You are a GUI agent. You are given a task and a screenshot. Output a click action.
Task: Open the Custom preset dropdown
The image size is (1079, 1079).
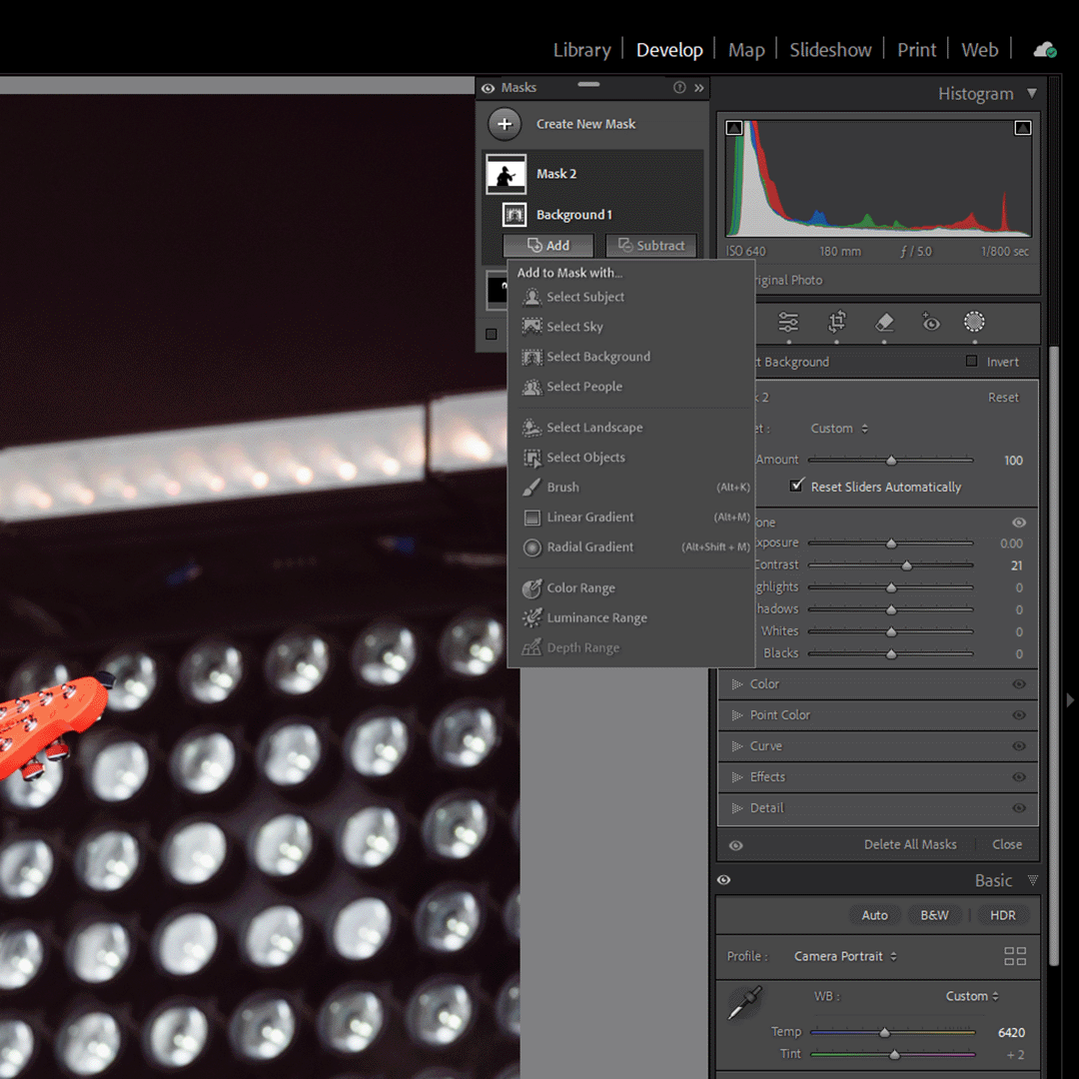click(x=839, y=428)
